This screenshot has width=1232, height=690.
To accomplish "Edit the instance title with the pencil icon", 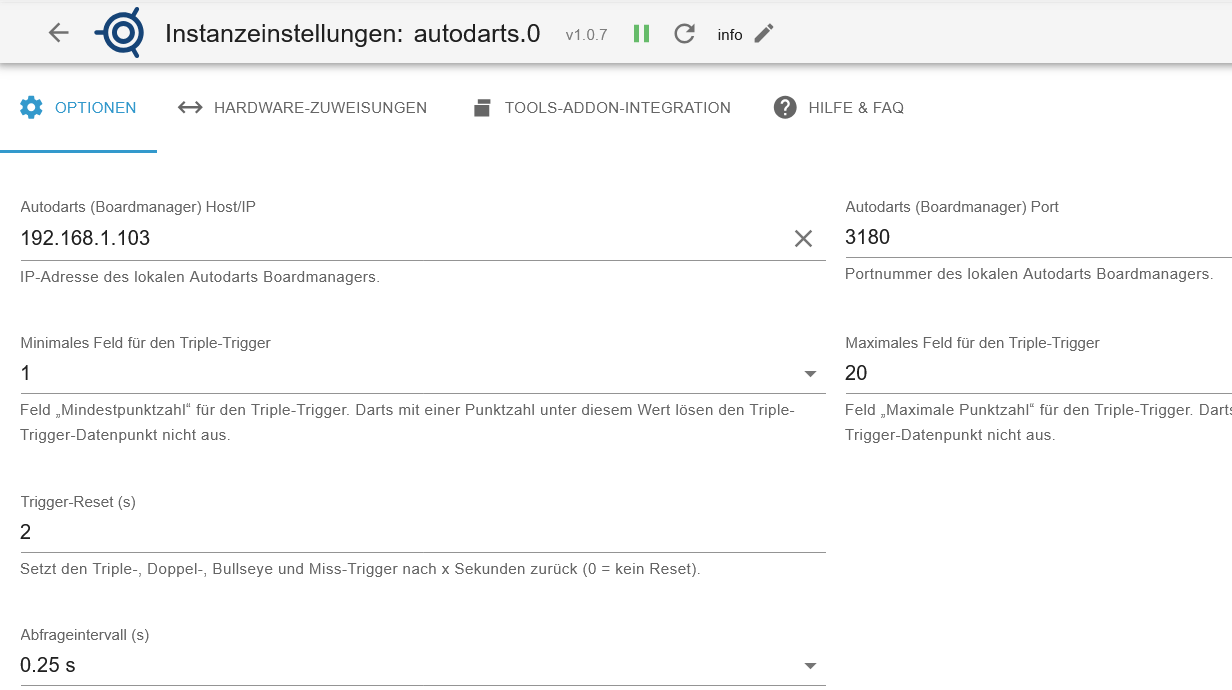I will click(x=763, y=32).
